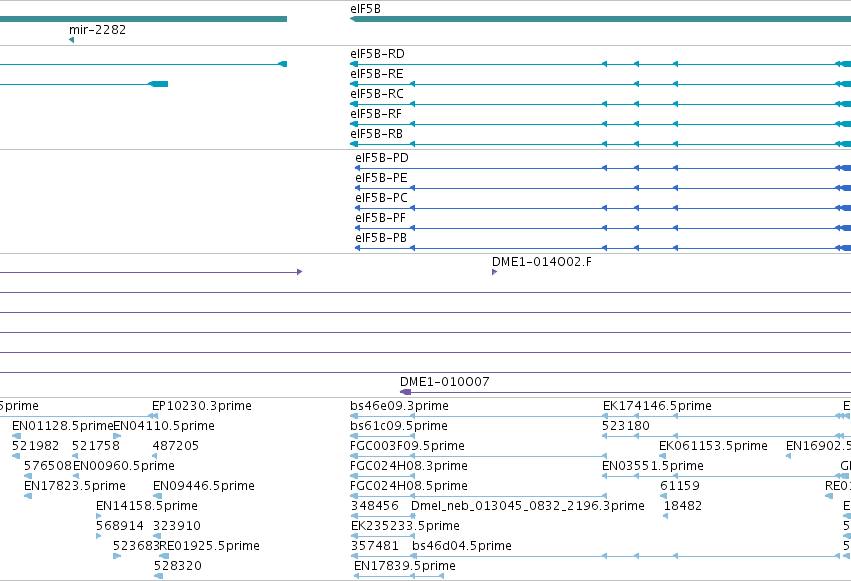Open transcript eIF5B-RD
The height and width of the screenshot is (581, 851).
377,54
